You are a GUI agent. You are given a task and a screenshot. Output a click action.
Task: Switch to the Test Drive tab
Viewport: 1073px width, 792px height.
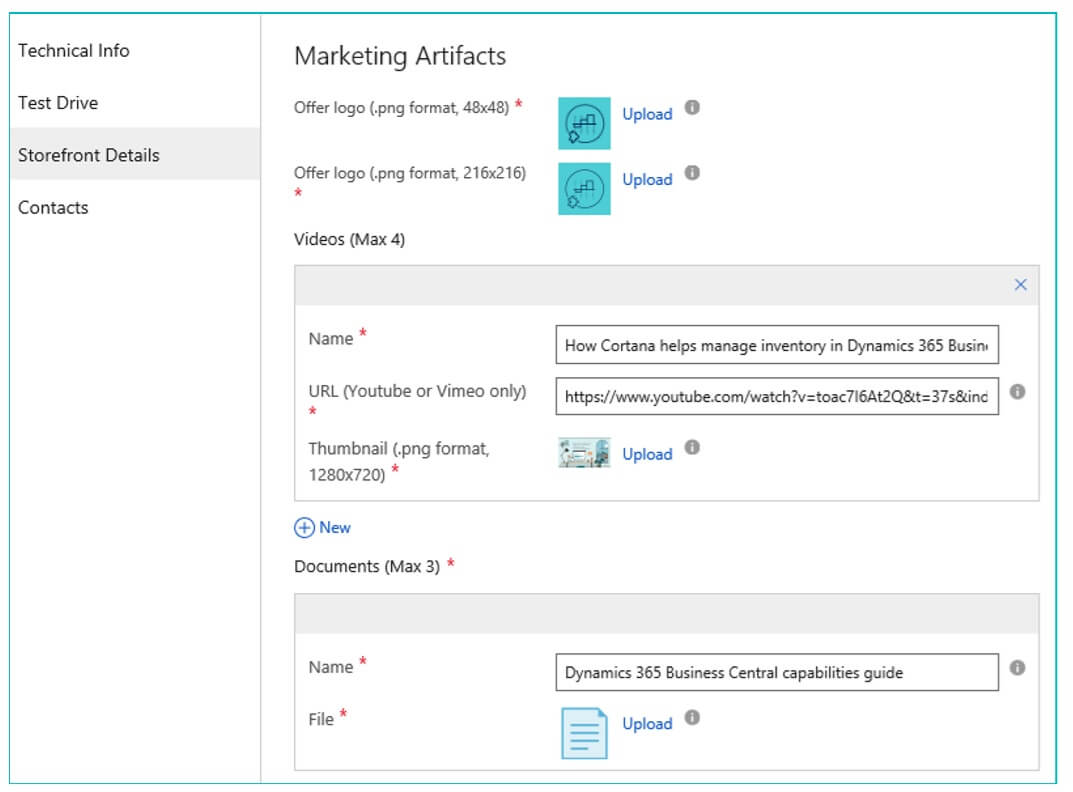click(58, 103)
